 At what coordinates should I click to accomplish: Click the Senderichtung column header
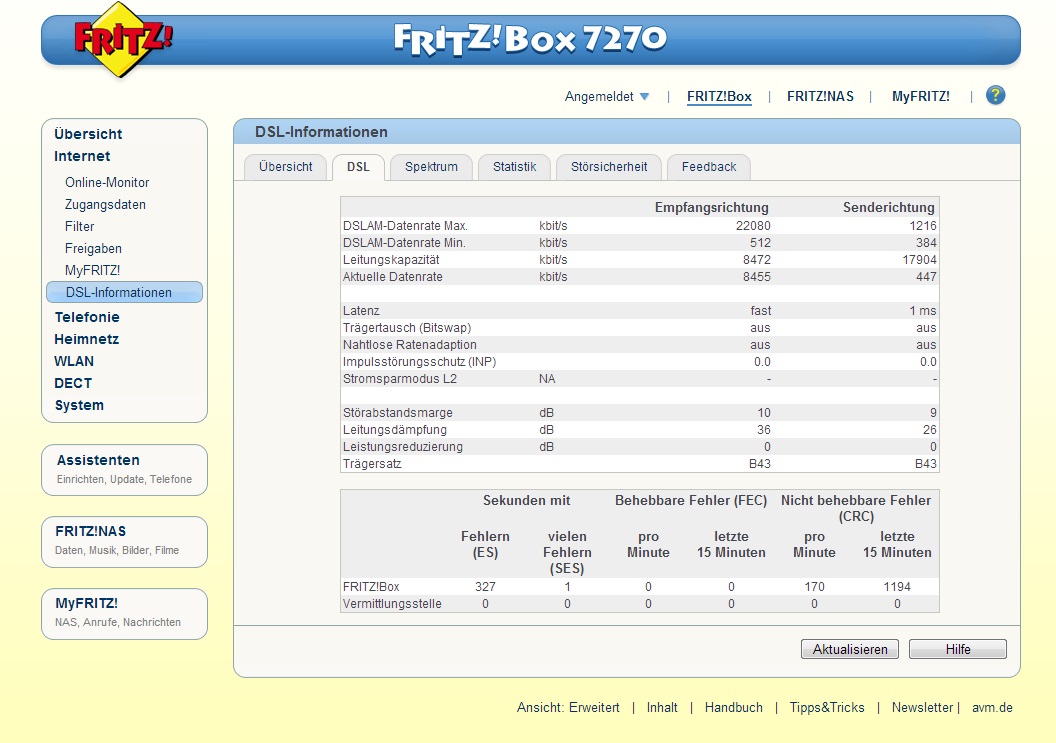coord(888,207)
